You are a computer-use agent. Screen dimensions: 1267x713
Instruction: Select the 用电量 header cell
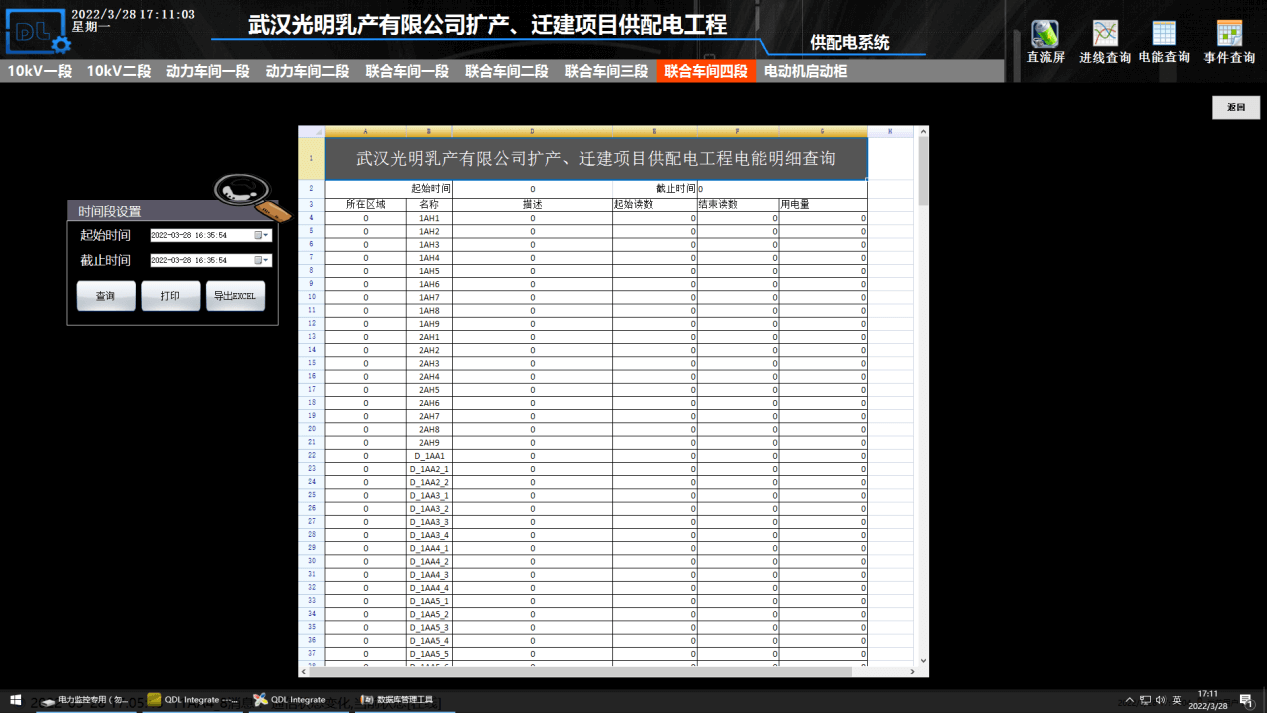click(x=823, y=204)
